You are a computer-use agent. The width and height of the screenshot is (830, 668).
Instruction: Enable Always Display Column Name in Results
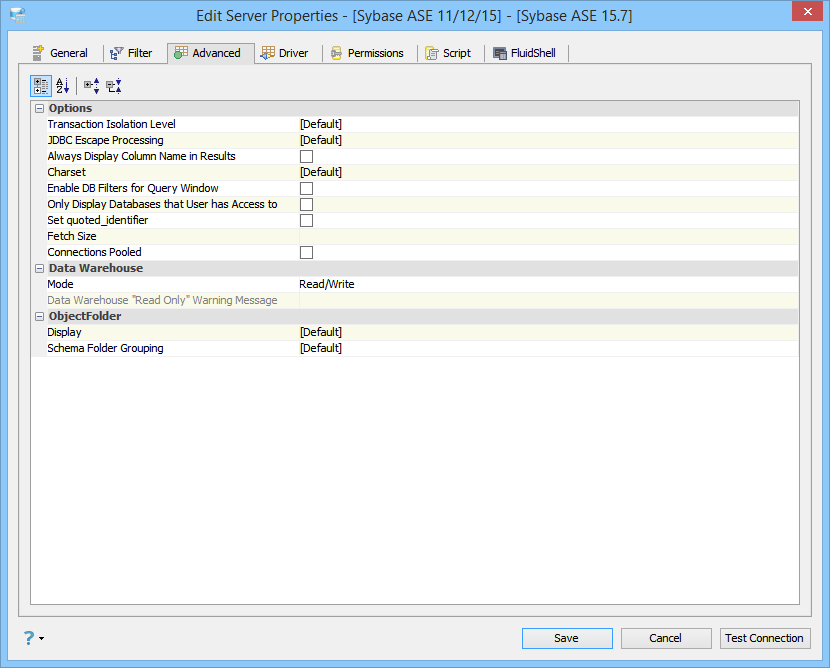(306, 157)
